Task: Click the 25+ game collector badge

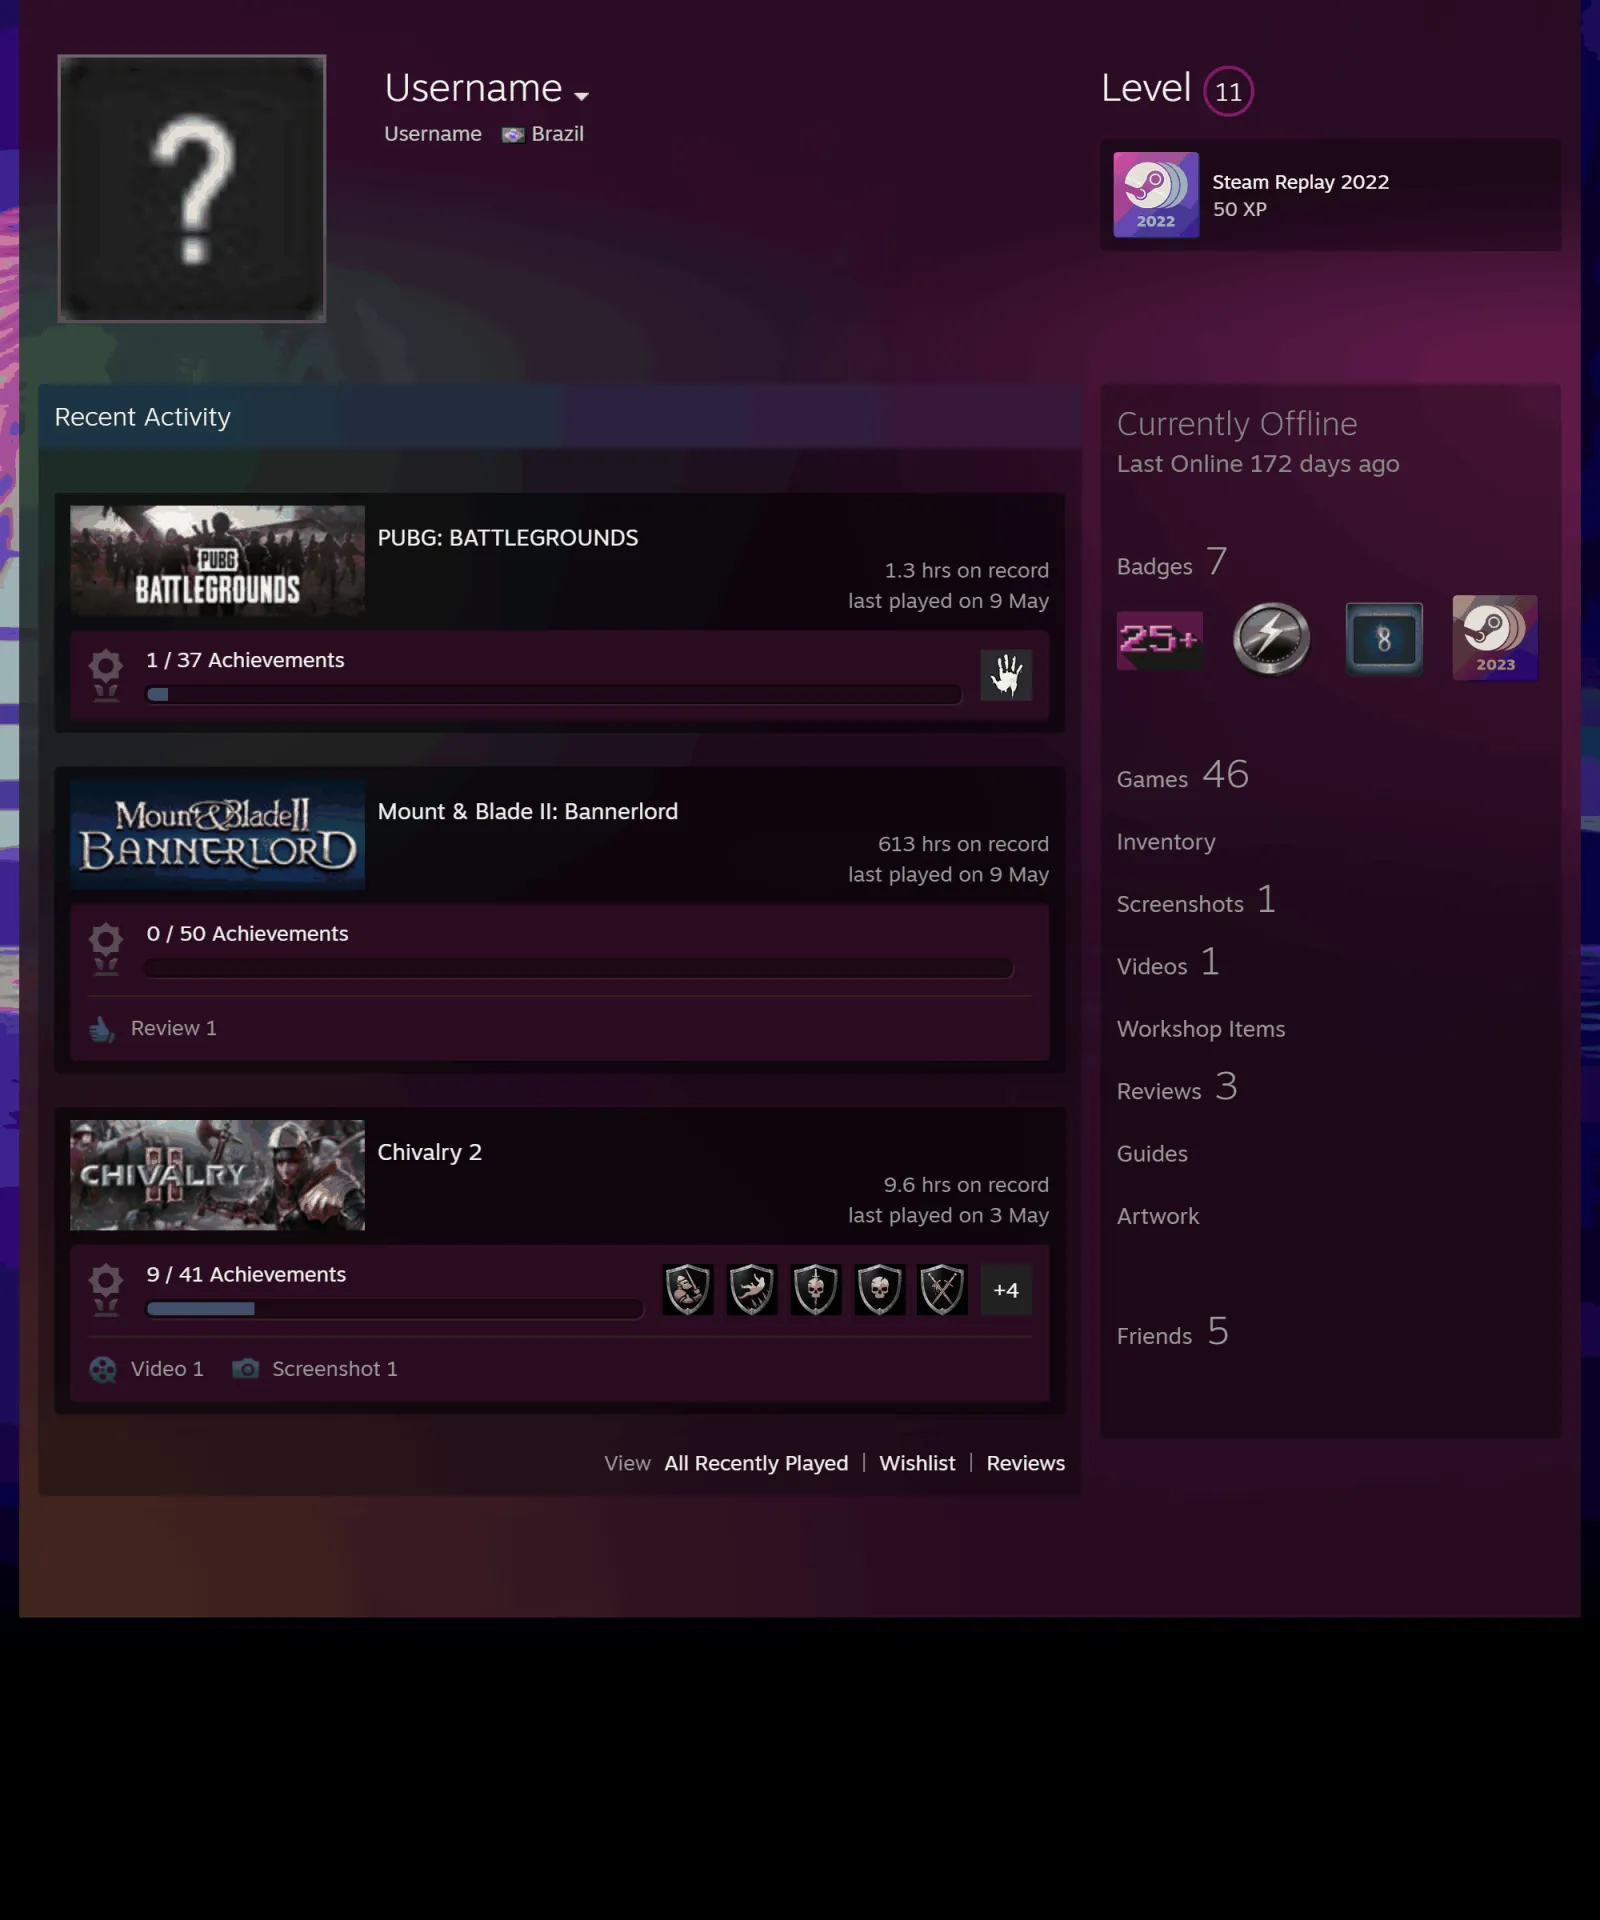Action: 1159,638
